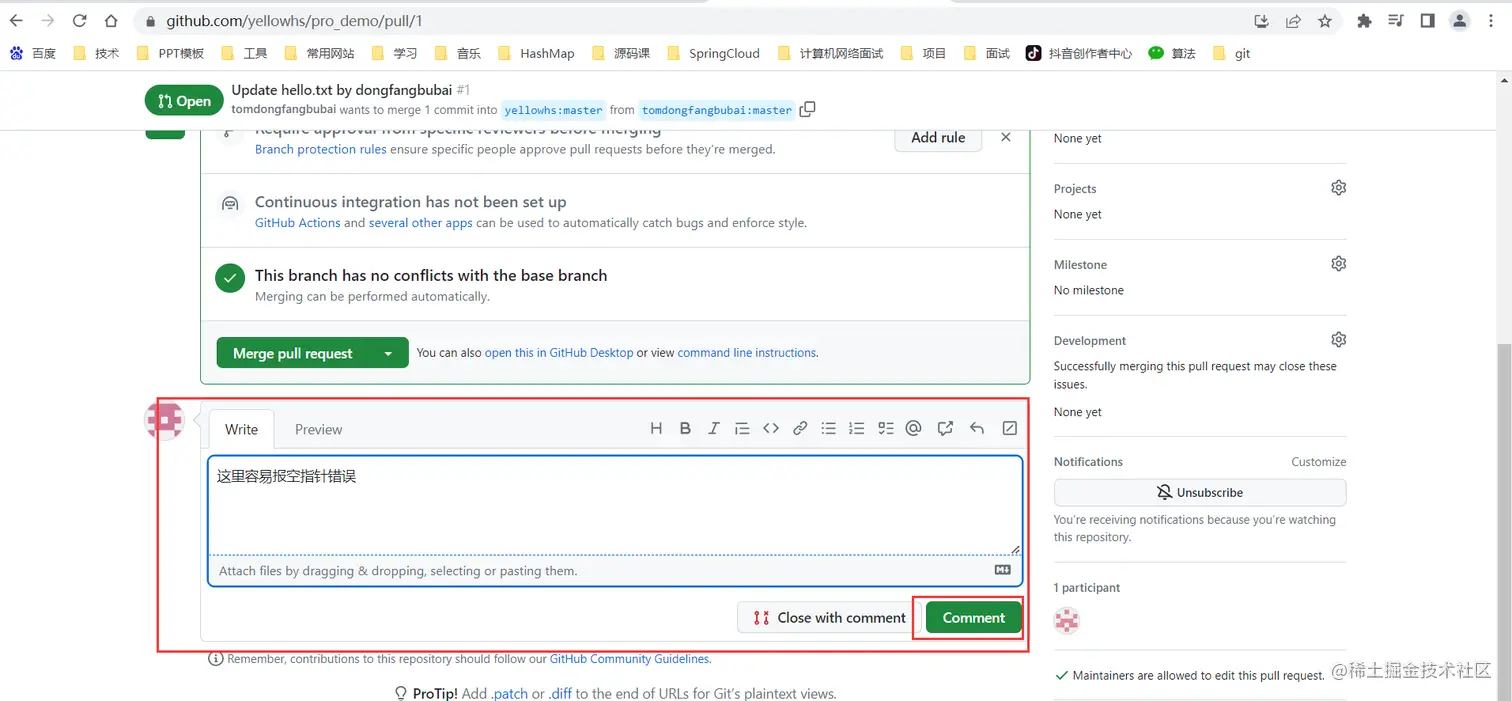Open the Chrome profile avatar
1512x701 pixels.
[x=1460, y=20]
